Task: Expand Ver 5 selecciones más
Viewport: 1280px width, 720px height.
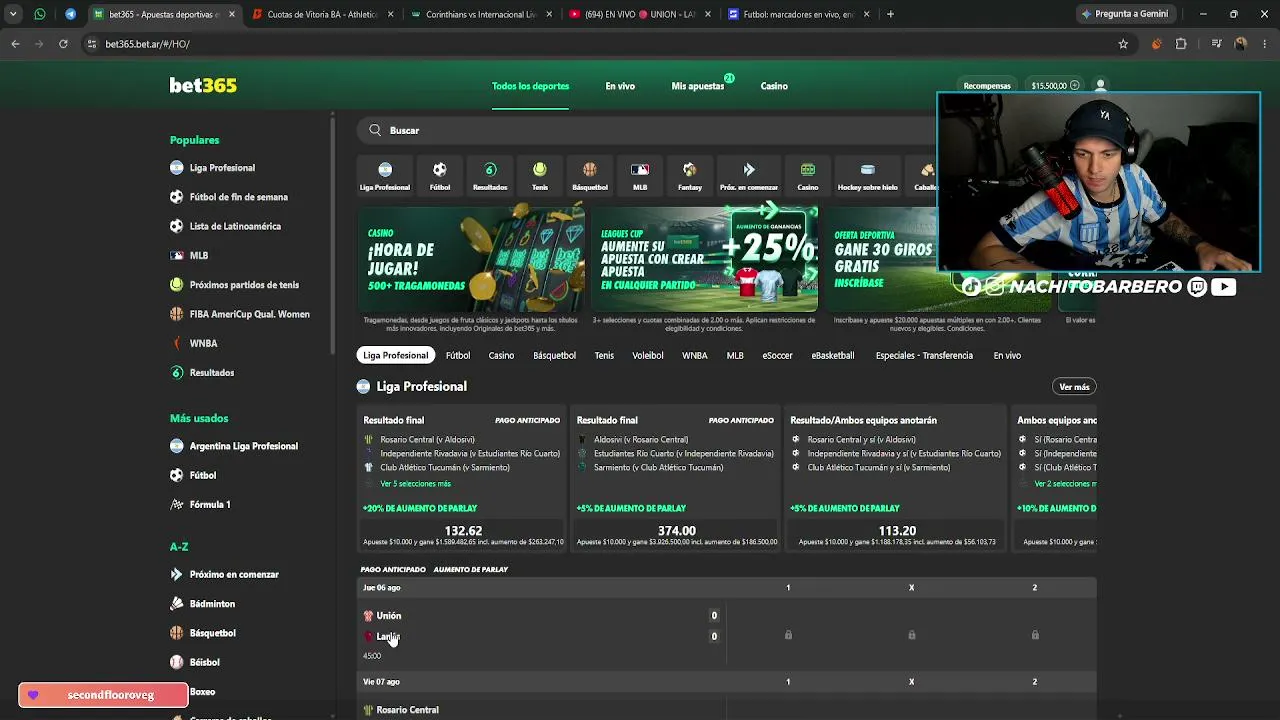Action: [x=415, y=484]
